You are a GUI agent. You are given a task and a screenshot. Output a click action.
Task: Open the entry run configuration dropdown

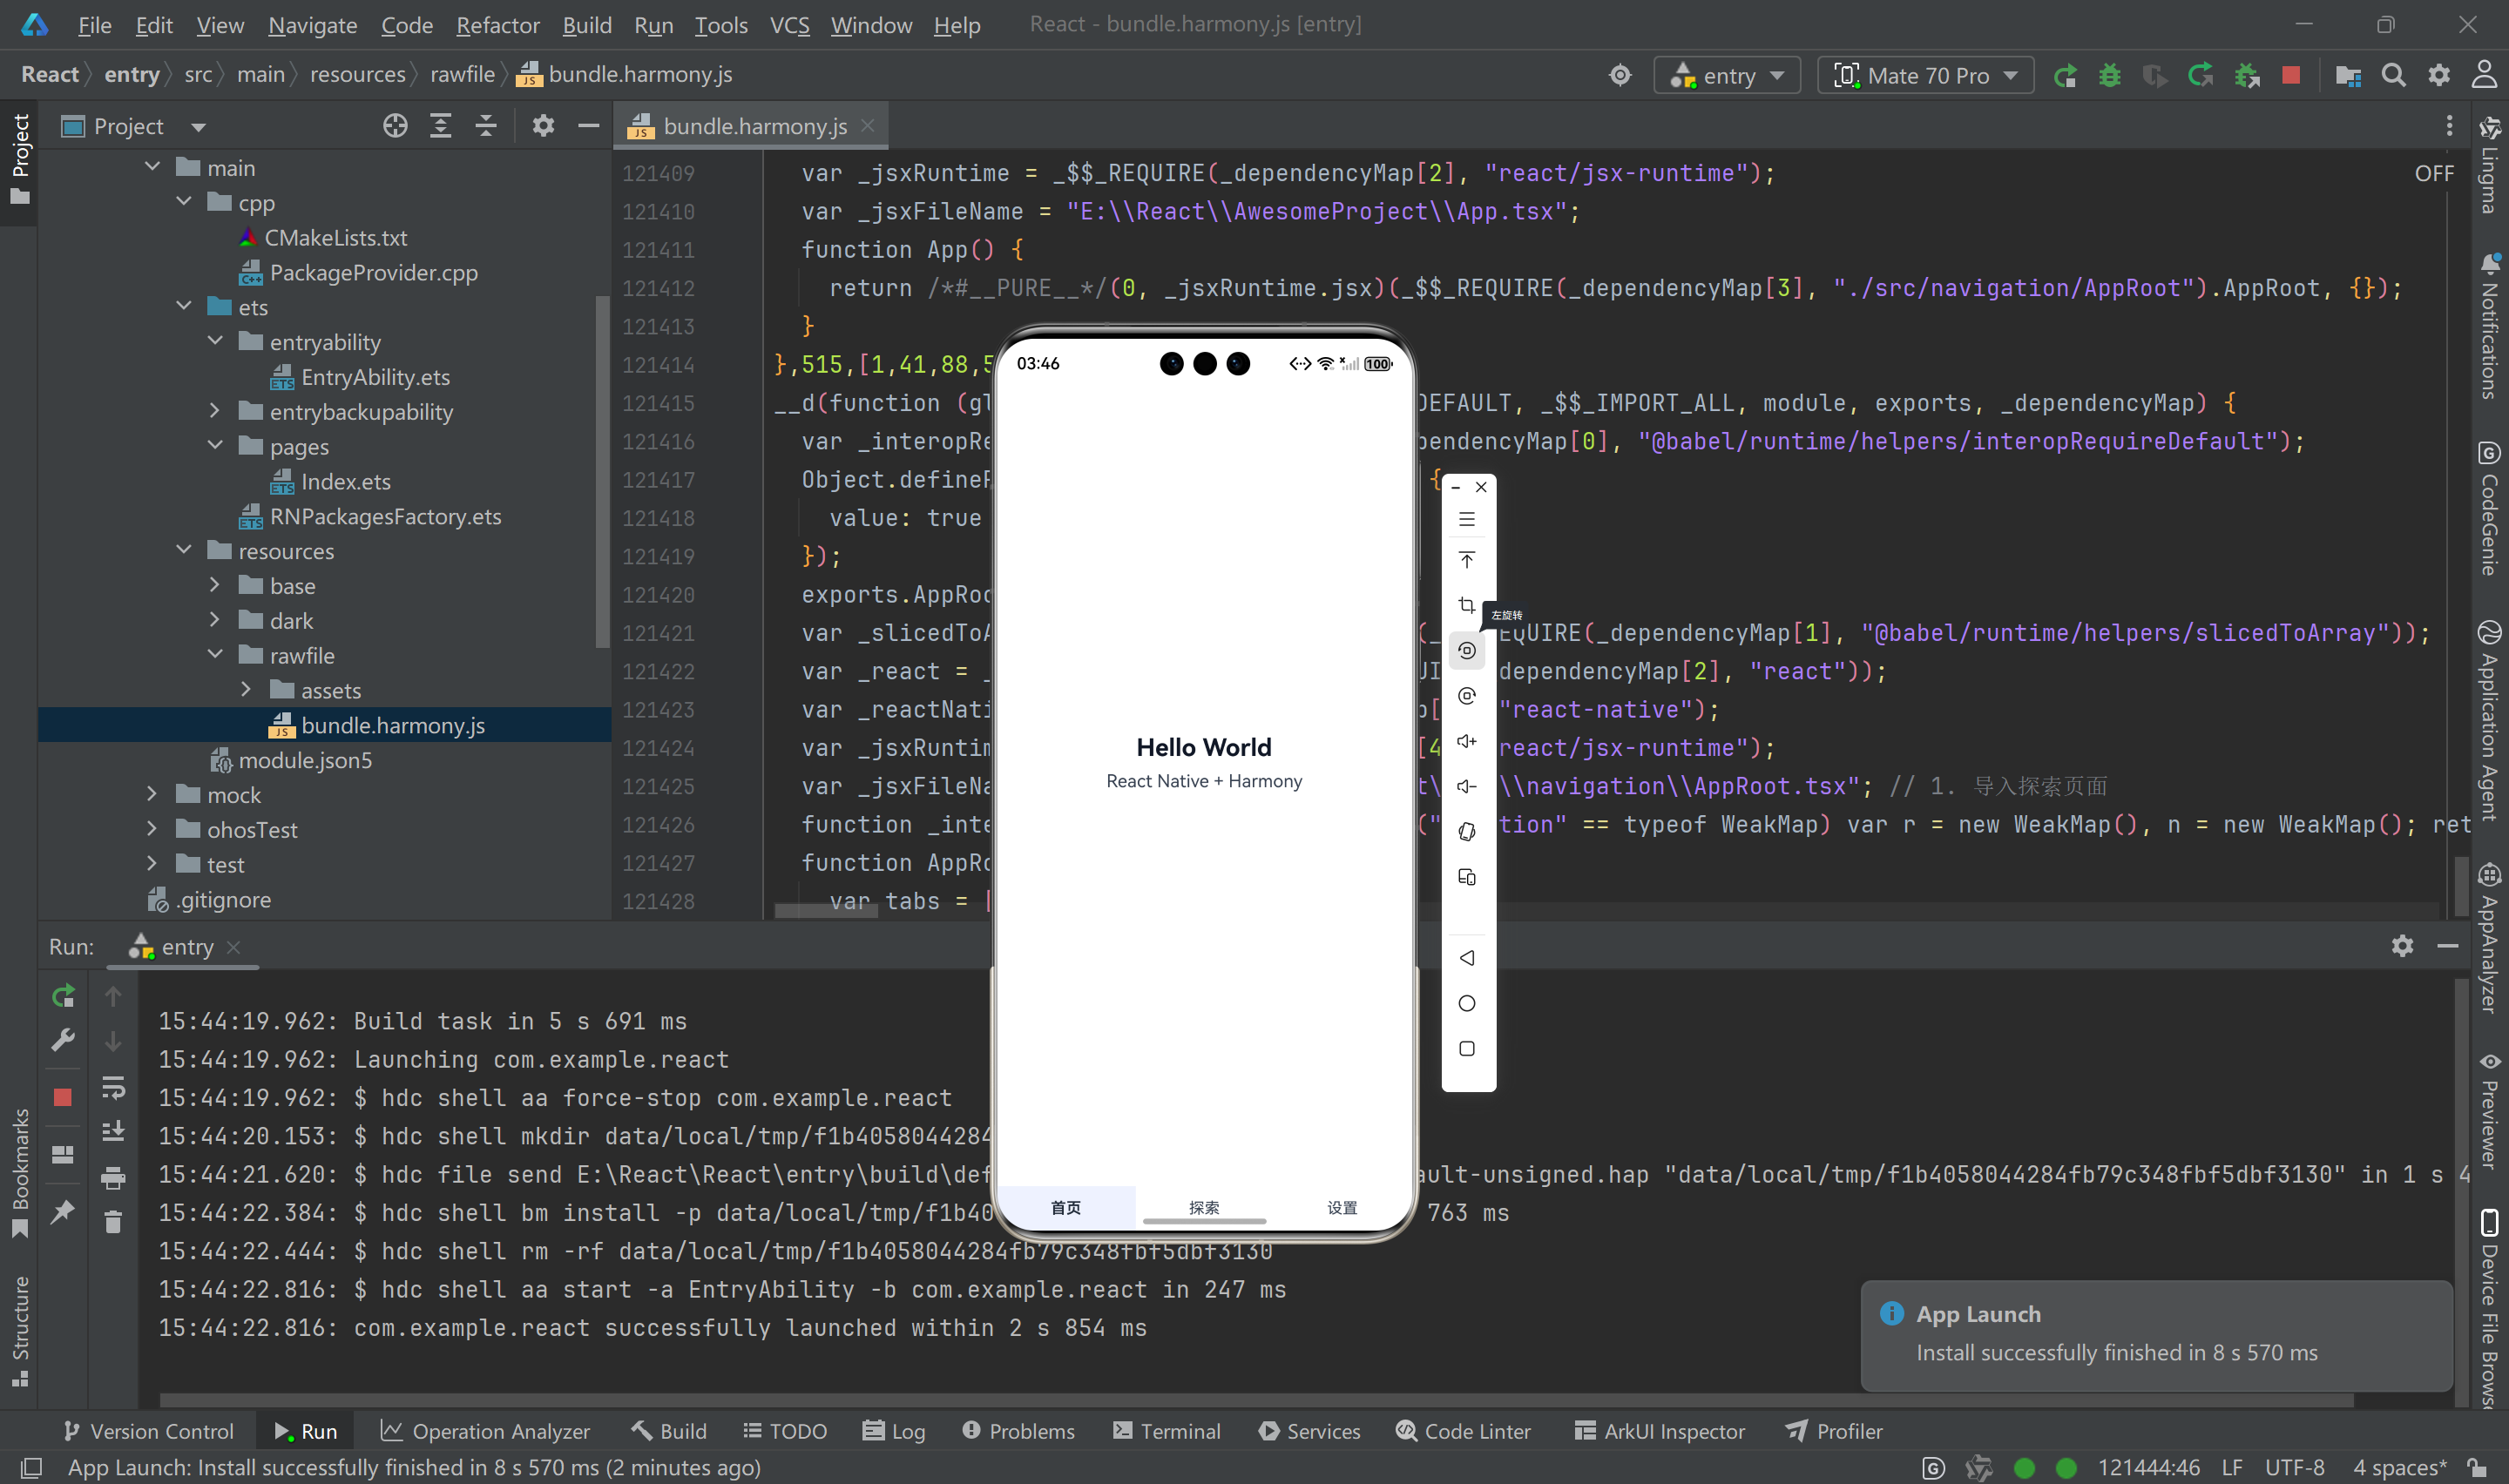[1727, 75]
